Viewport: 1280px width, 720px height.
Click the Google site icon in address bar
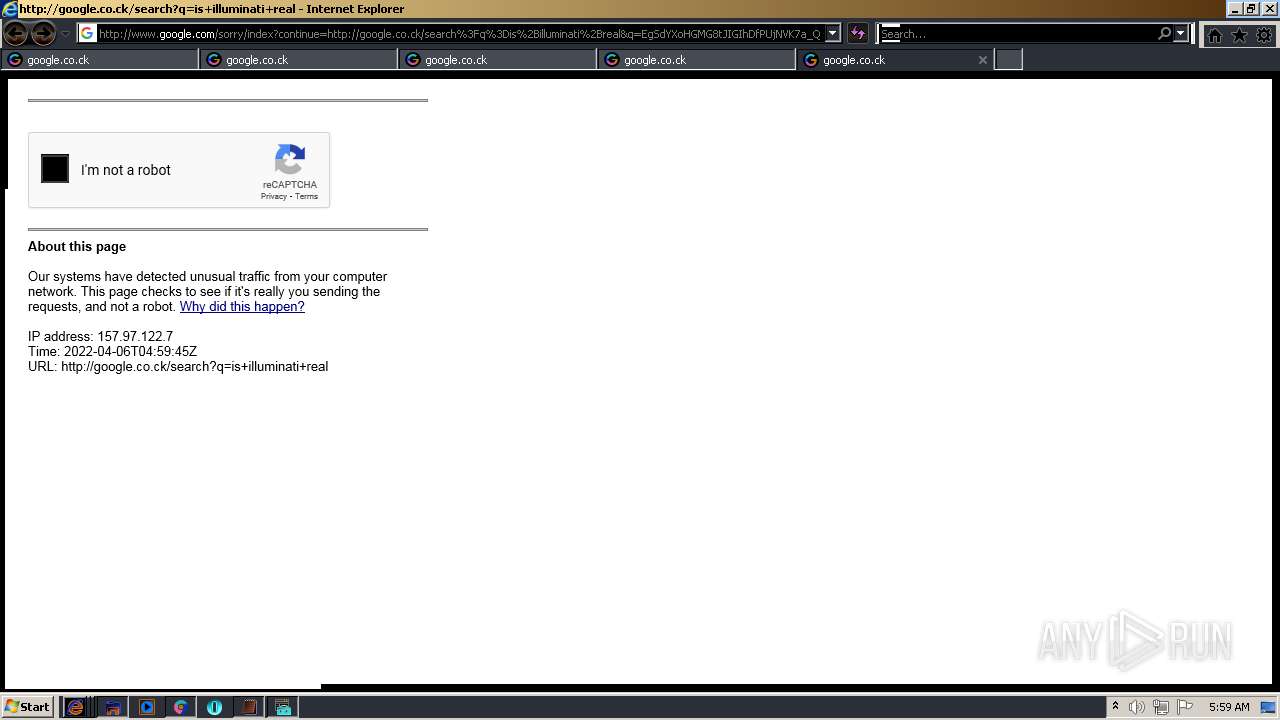coord(87,33)
